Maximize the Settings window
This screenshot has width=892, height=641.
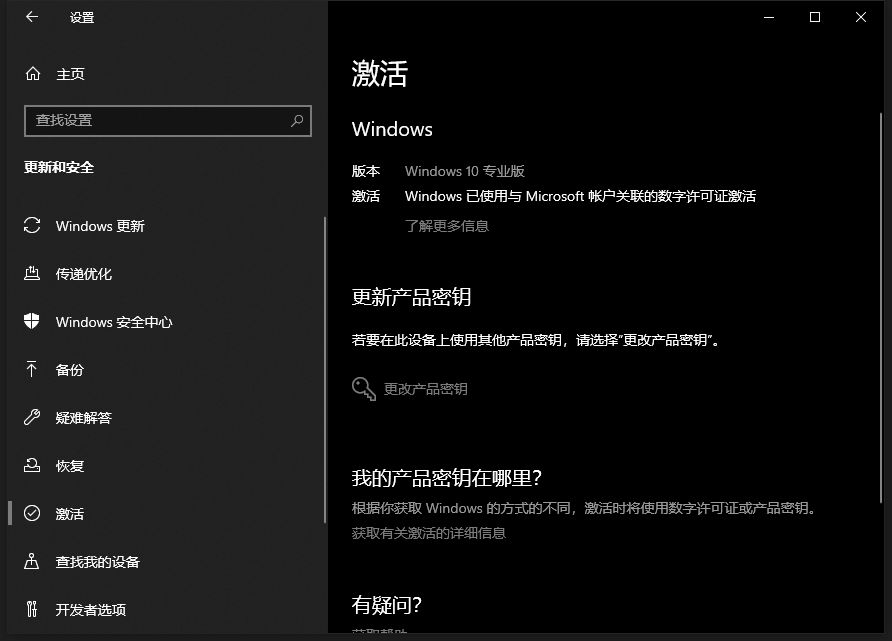pyautogui.click(x=815, y=18)
